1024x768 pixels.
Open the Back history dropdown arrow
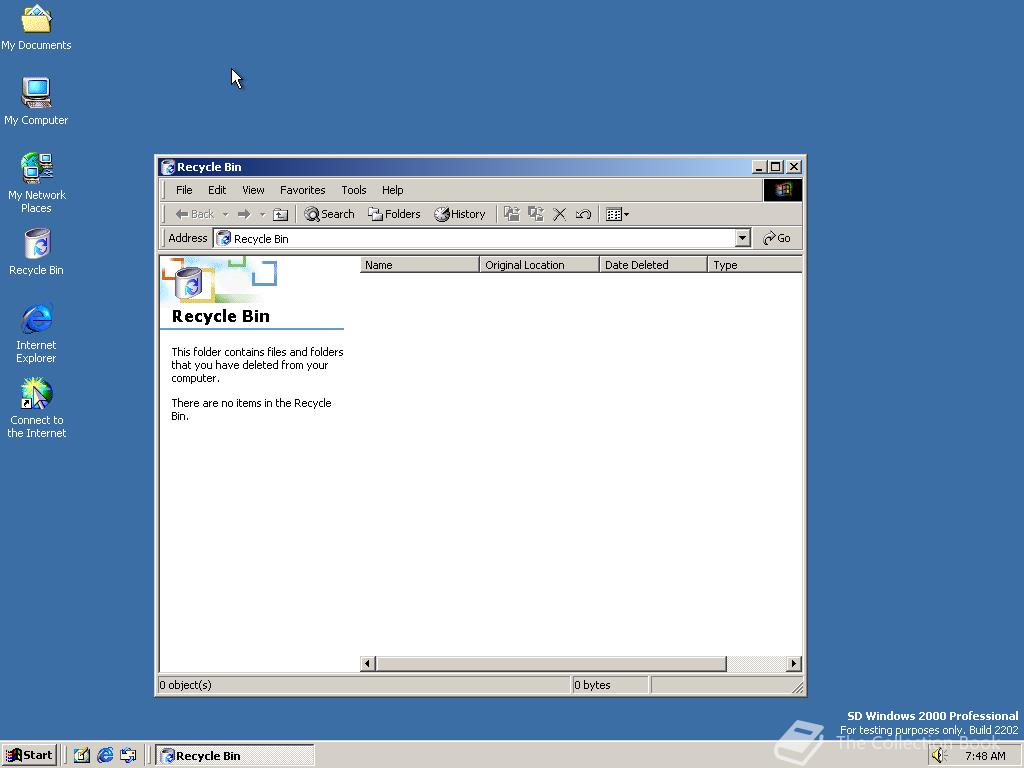tap(225, 214)
